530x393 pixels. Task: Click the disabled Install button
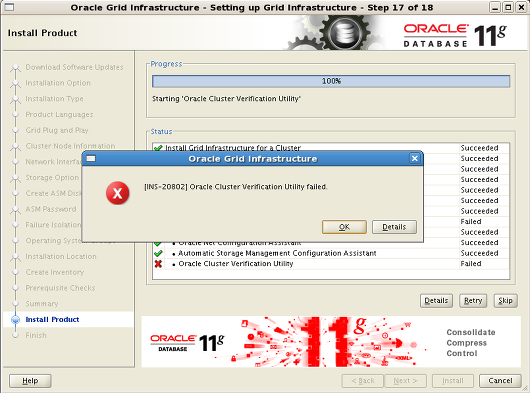(x=453, y=380)
